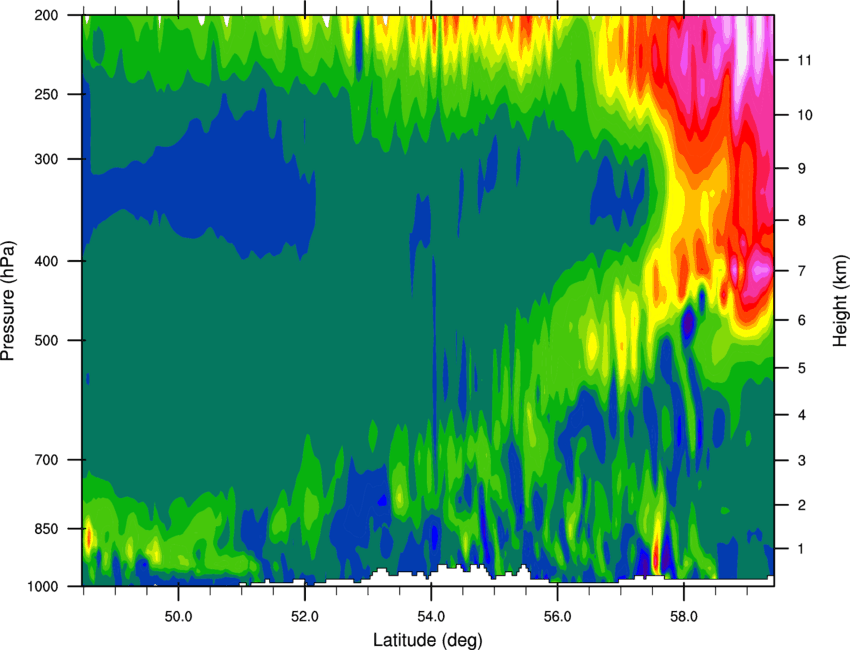Select the 500 pressure tick label
The width and height of the screenshot is (850, 650).
(x=46, y=340)
